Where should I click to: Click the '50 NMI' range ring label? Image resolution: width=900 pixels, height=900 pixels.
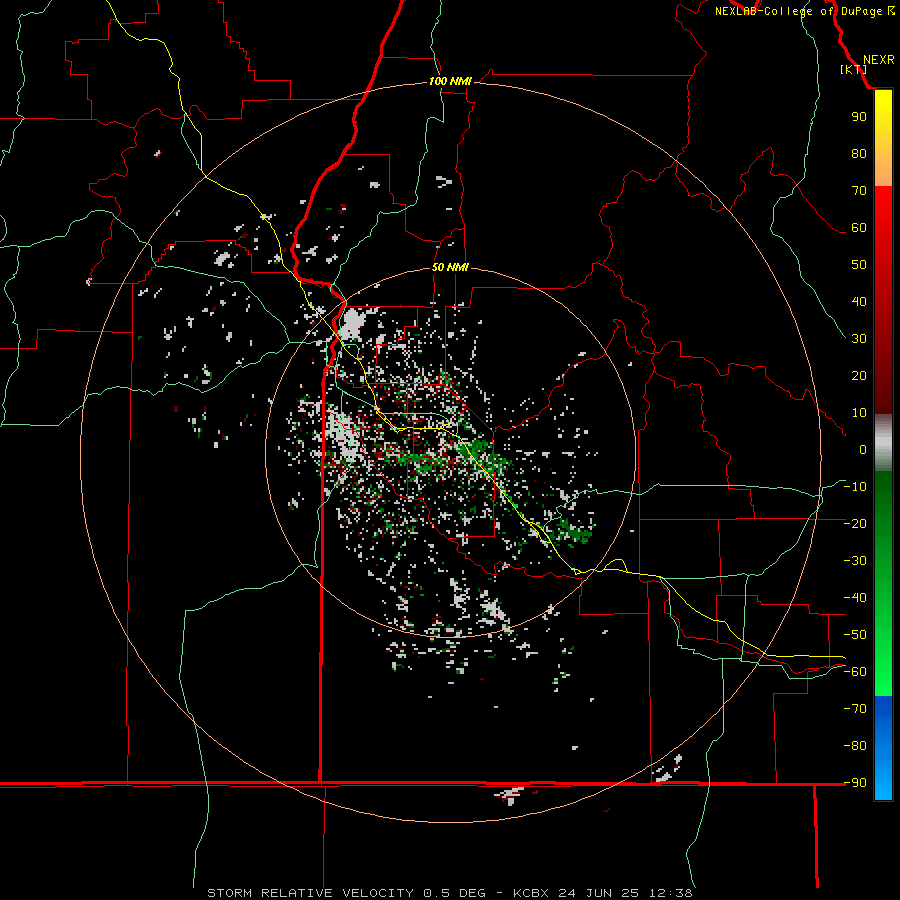450,267
